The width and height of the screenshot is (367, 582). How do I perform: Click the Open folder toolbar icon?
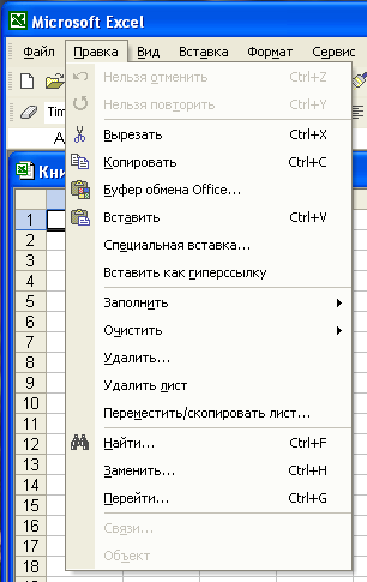click(x=55, y=81)
